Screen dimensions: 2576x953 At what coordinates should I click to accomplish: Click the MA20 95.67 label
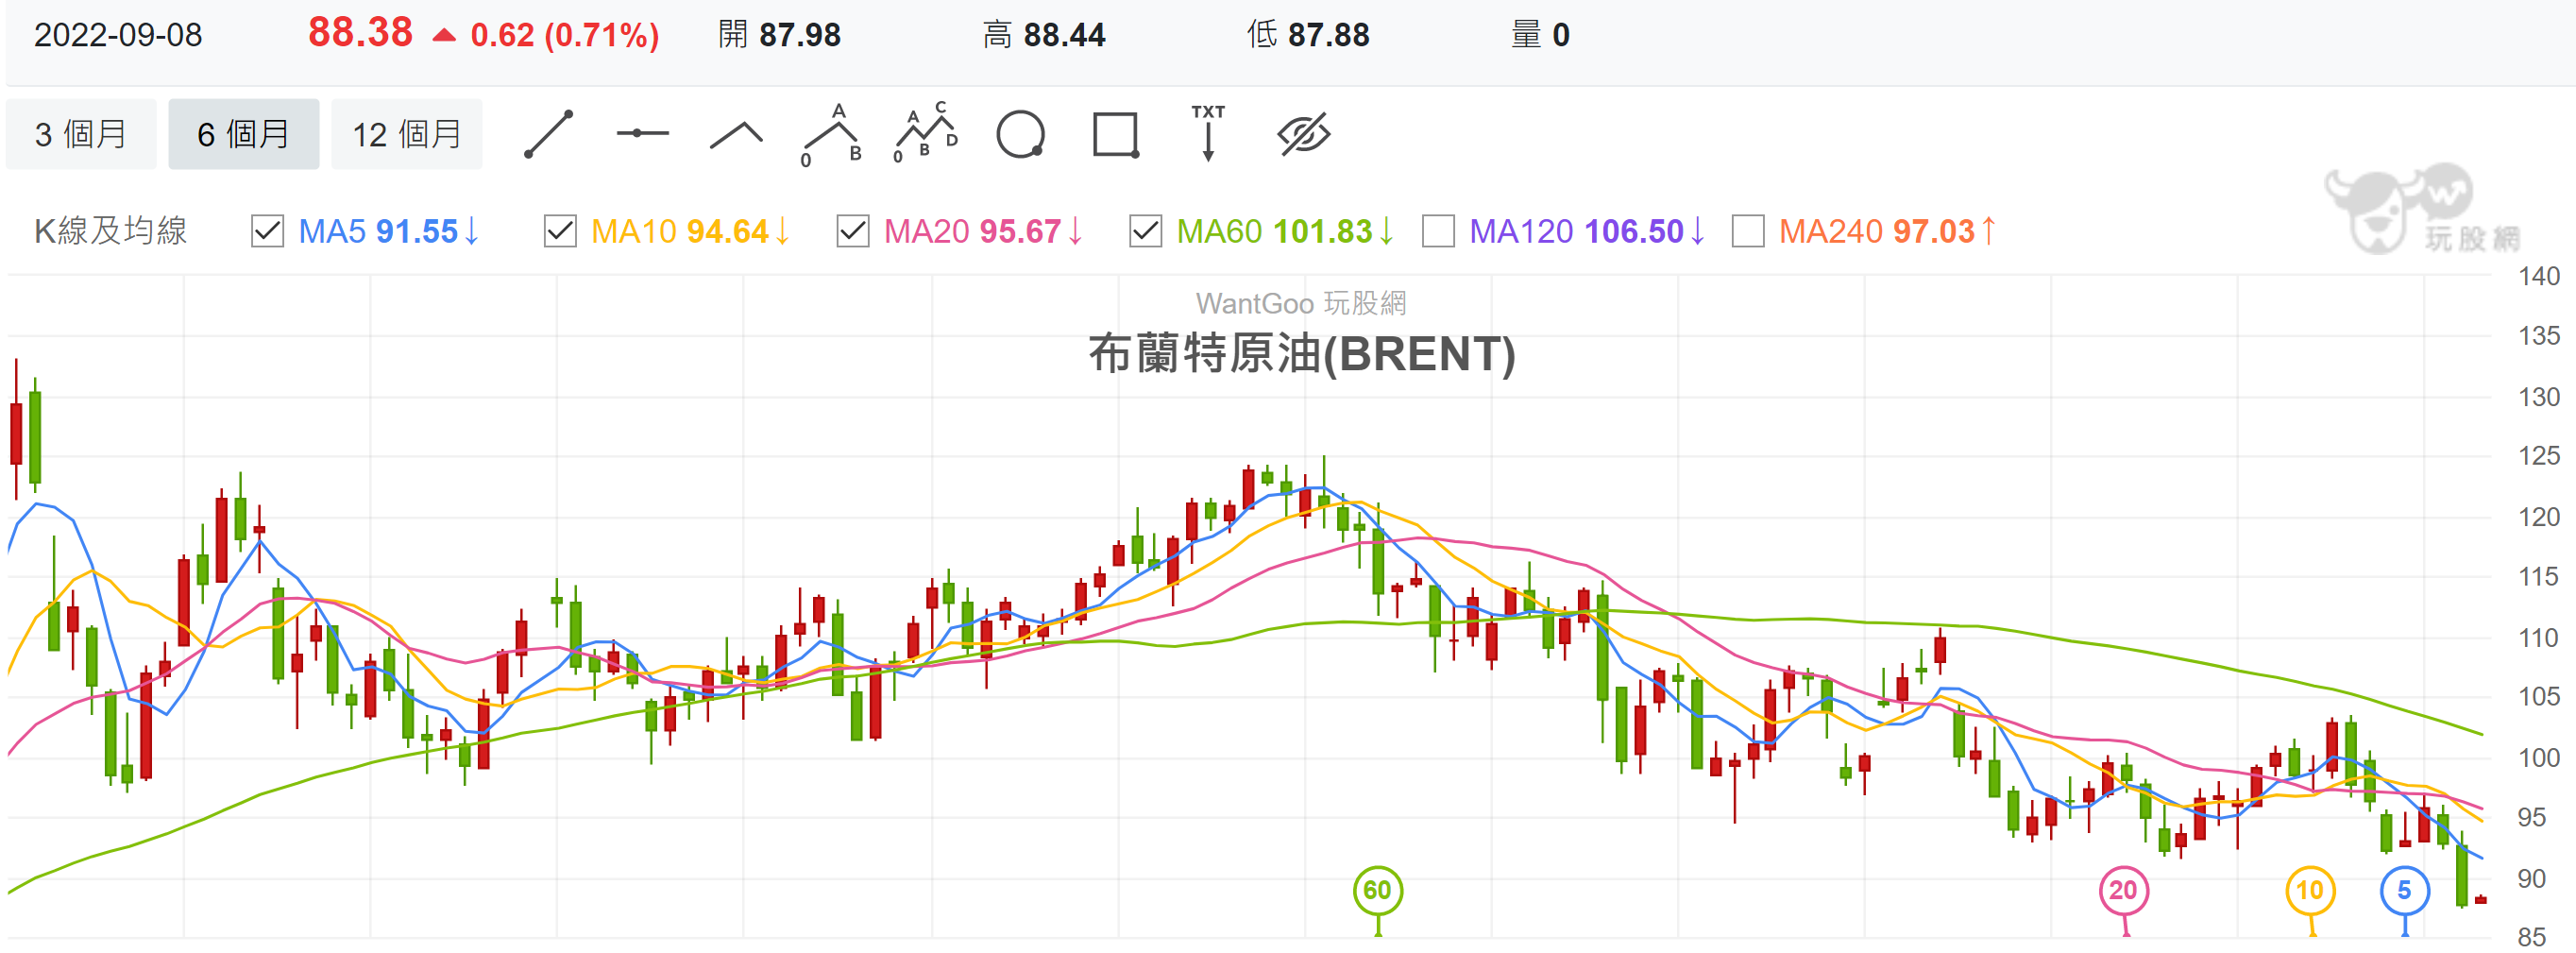(983, 231)
